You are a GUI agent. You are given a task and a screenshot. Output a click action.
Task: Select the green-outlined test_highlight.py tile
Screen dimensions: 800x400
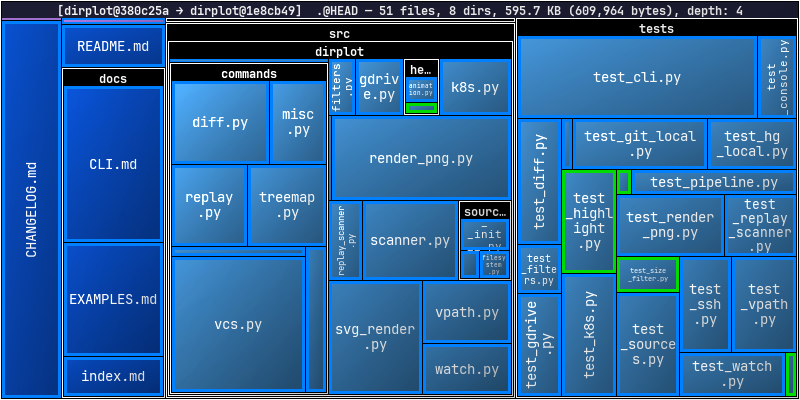point(589,221)
